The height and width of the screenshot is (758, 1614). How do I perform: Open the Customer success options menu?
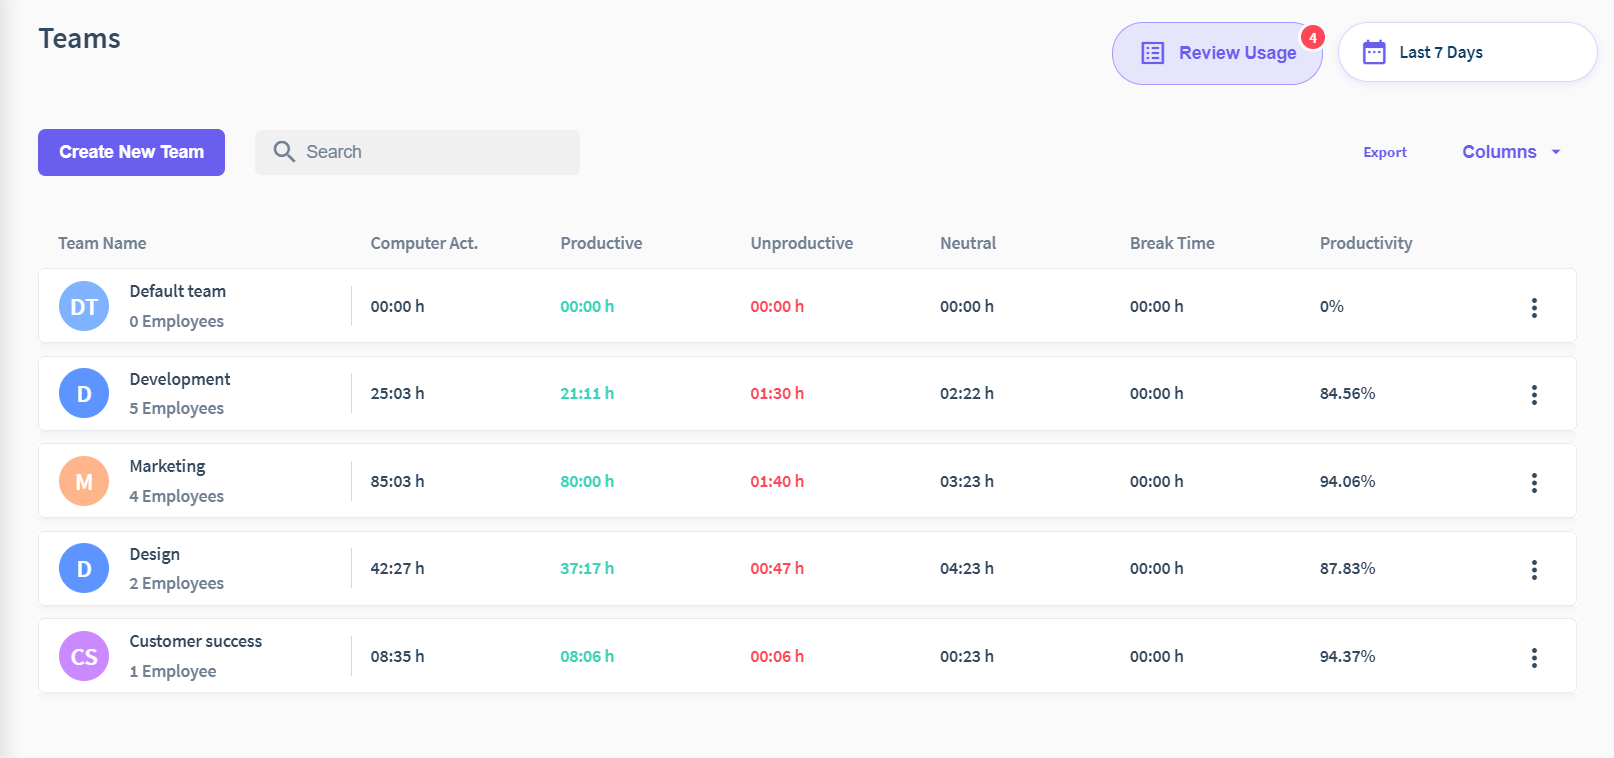coord(1534,658)
